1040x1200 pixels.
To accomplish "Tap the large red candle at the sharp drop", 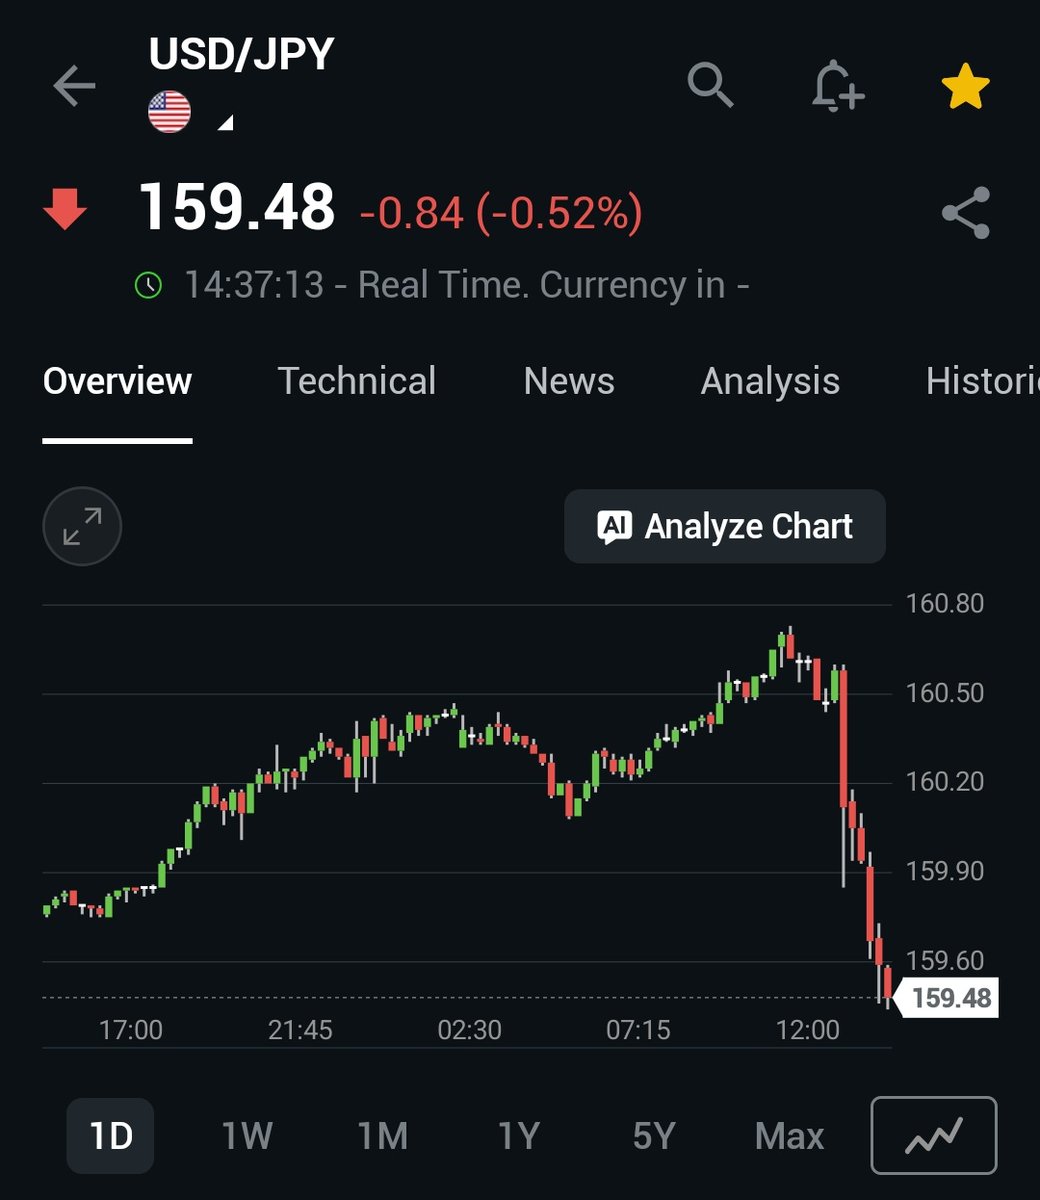I will click(x=844, y=740).
